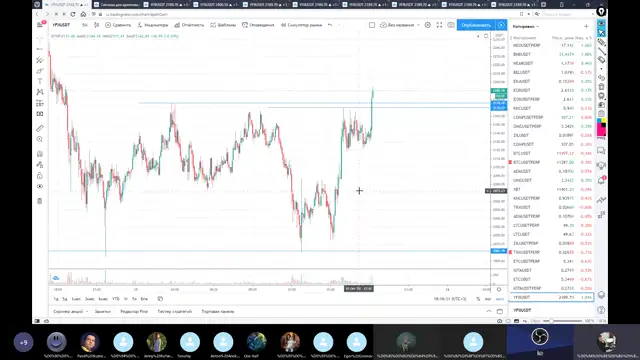640x360 pixels.
Task: Click the Сравнить (Compare) button
Action: pos(118,25)
